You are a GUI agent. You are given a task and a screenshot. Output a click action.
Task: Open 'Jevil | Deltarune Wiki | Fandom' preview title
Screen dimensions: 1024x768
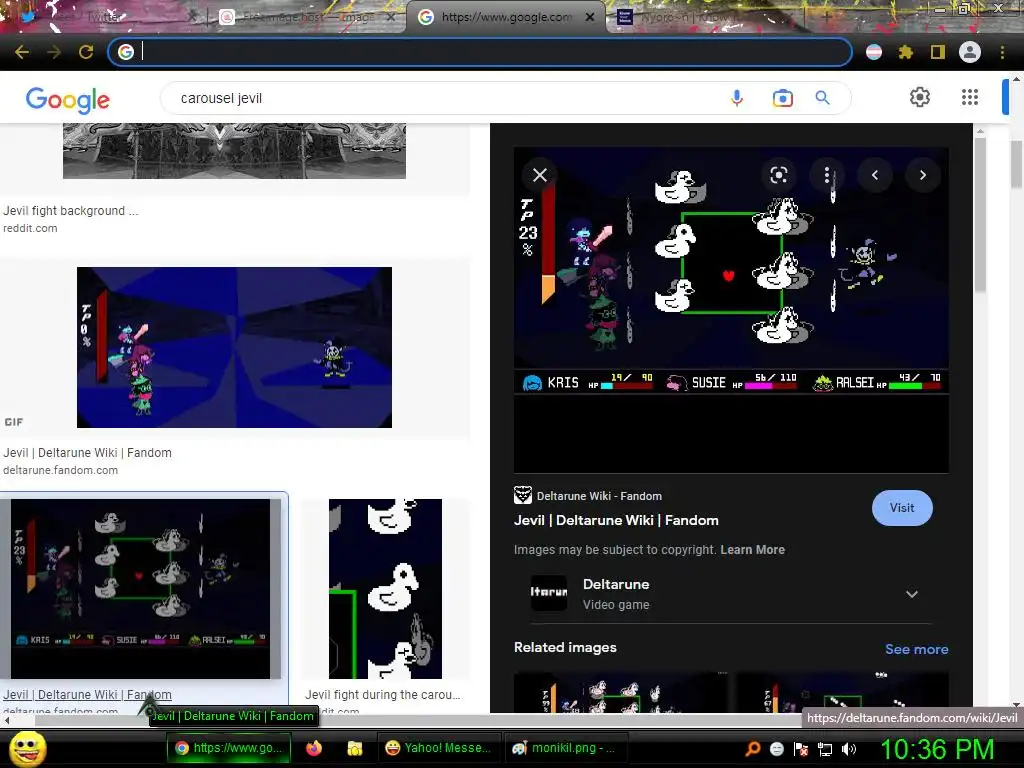[x=616, y=520]
